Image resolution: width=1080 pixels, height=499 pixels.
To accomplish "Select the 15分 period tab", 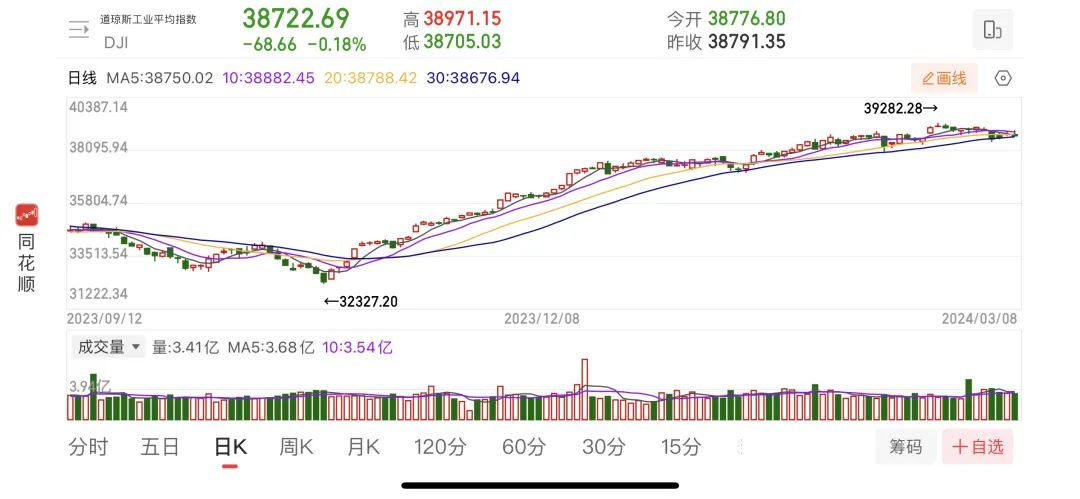I will 681,447.
